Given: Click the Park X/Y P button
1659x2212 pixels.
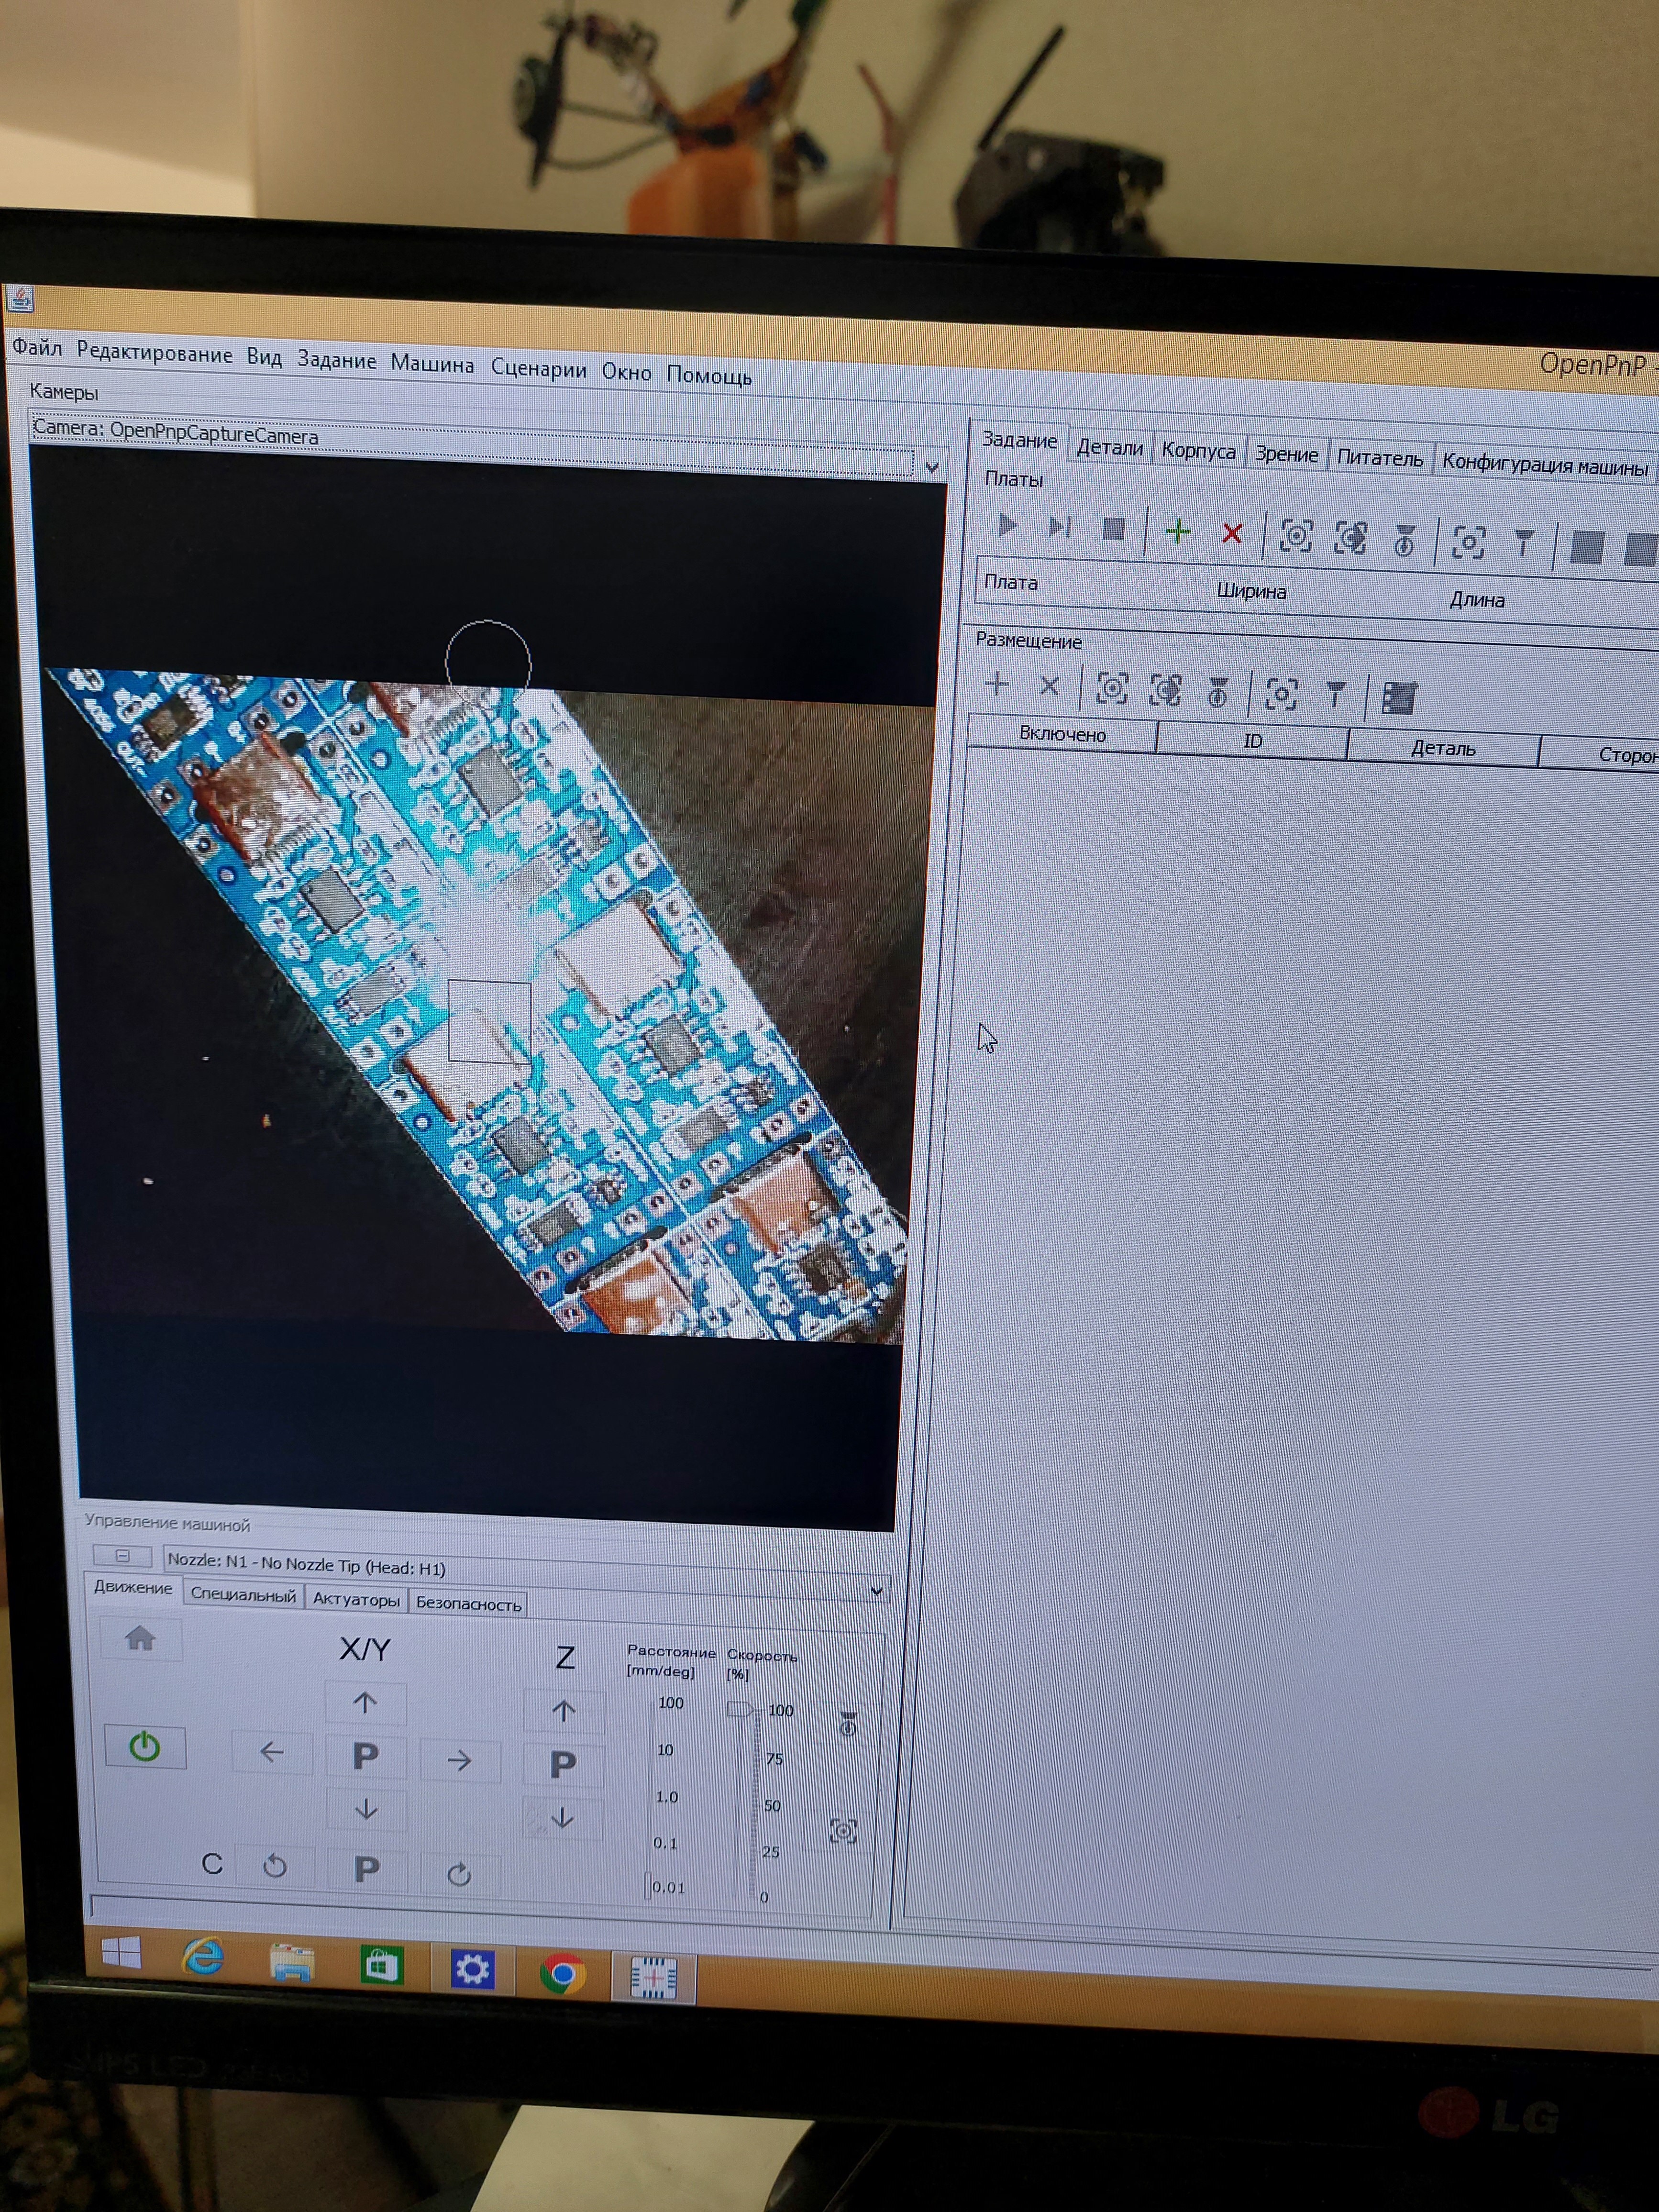Looking at the screenshot, I should coord(366,1757).
